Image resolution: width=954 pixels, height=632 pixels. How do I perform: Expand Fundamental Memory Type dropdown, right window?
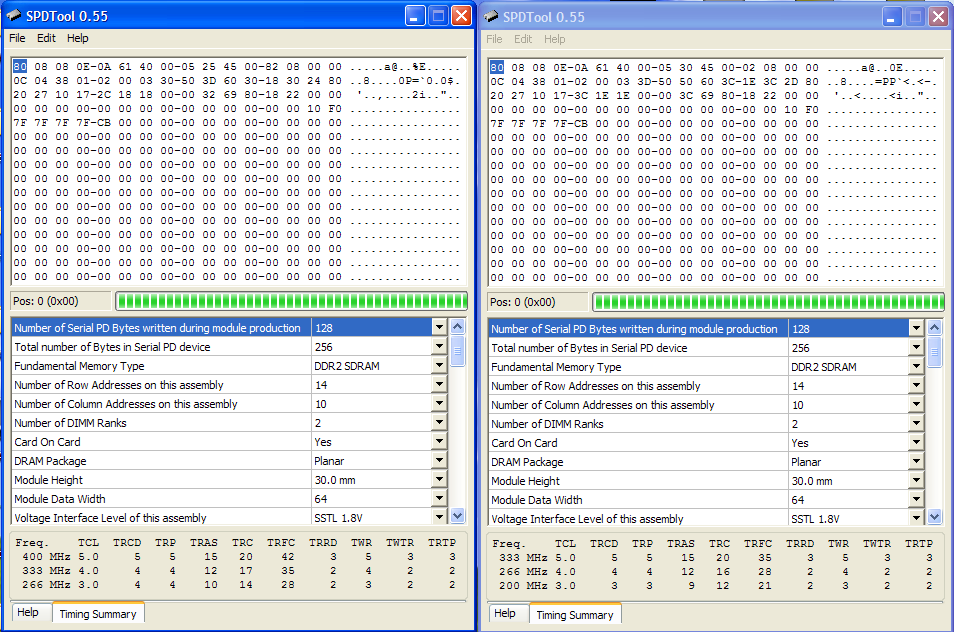pyautogui.click(x=916, y=366)
